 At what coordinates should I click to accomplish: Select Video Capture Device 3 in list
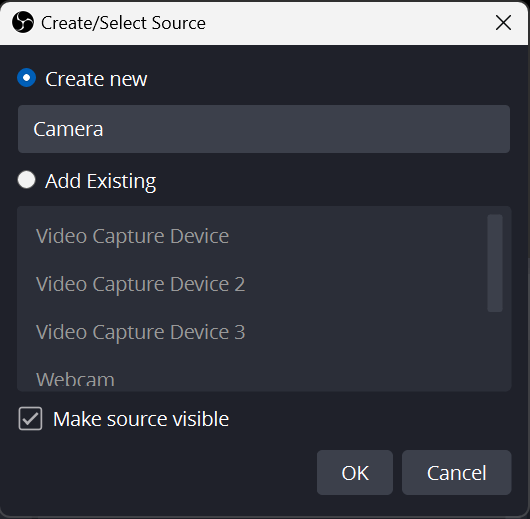252,332
